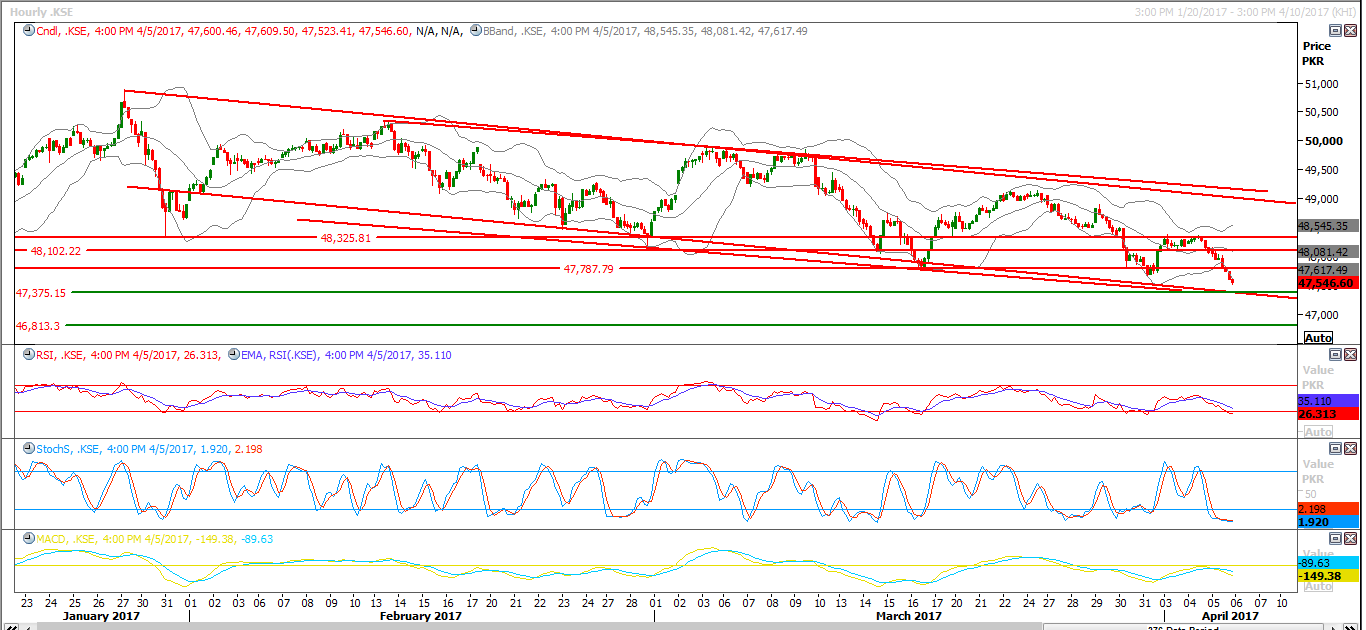Maximize the StochS indicator pane
1366x630 pixels.
(1335, 449)
